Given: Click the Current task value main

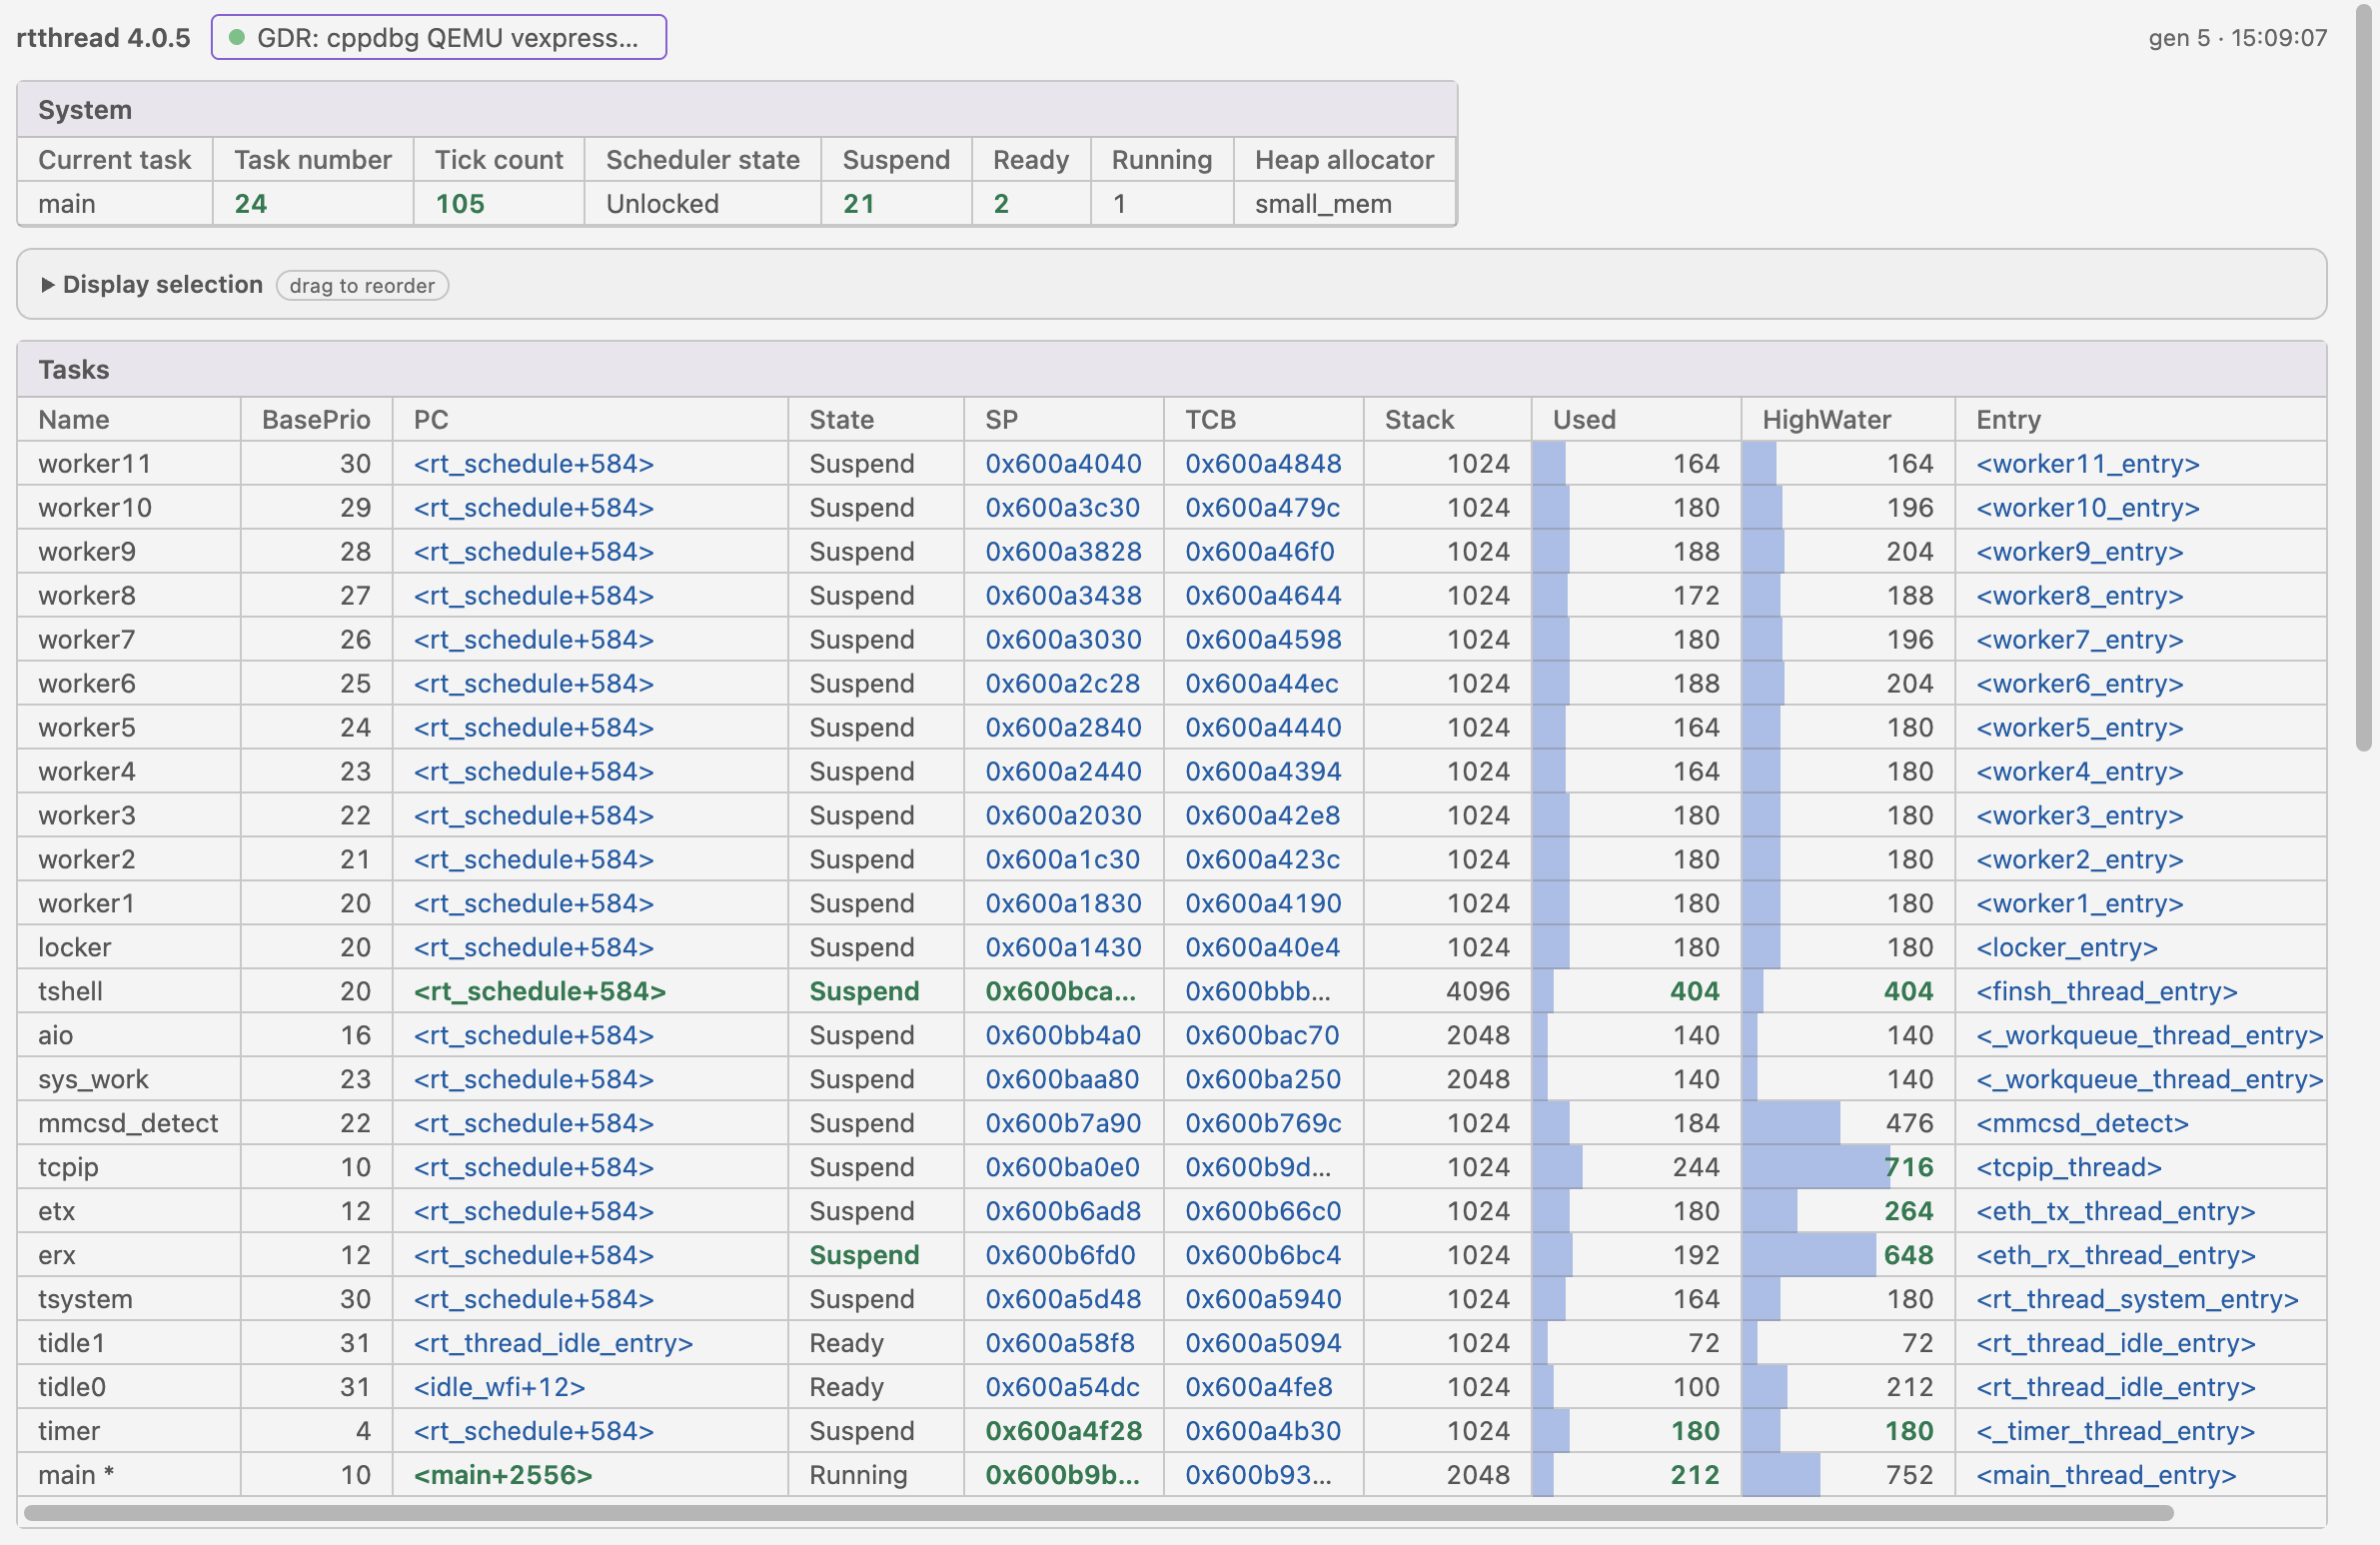Looking at the screenshot, I should (67, 204).
